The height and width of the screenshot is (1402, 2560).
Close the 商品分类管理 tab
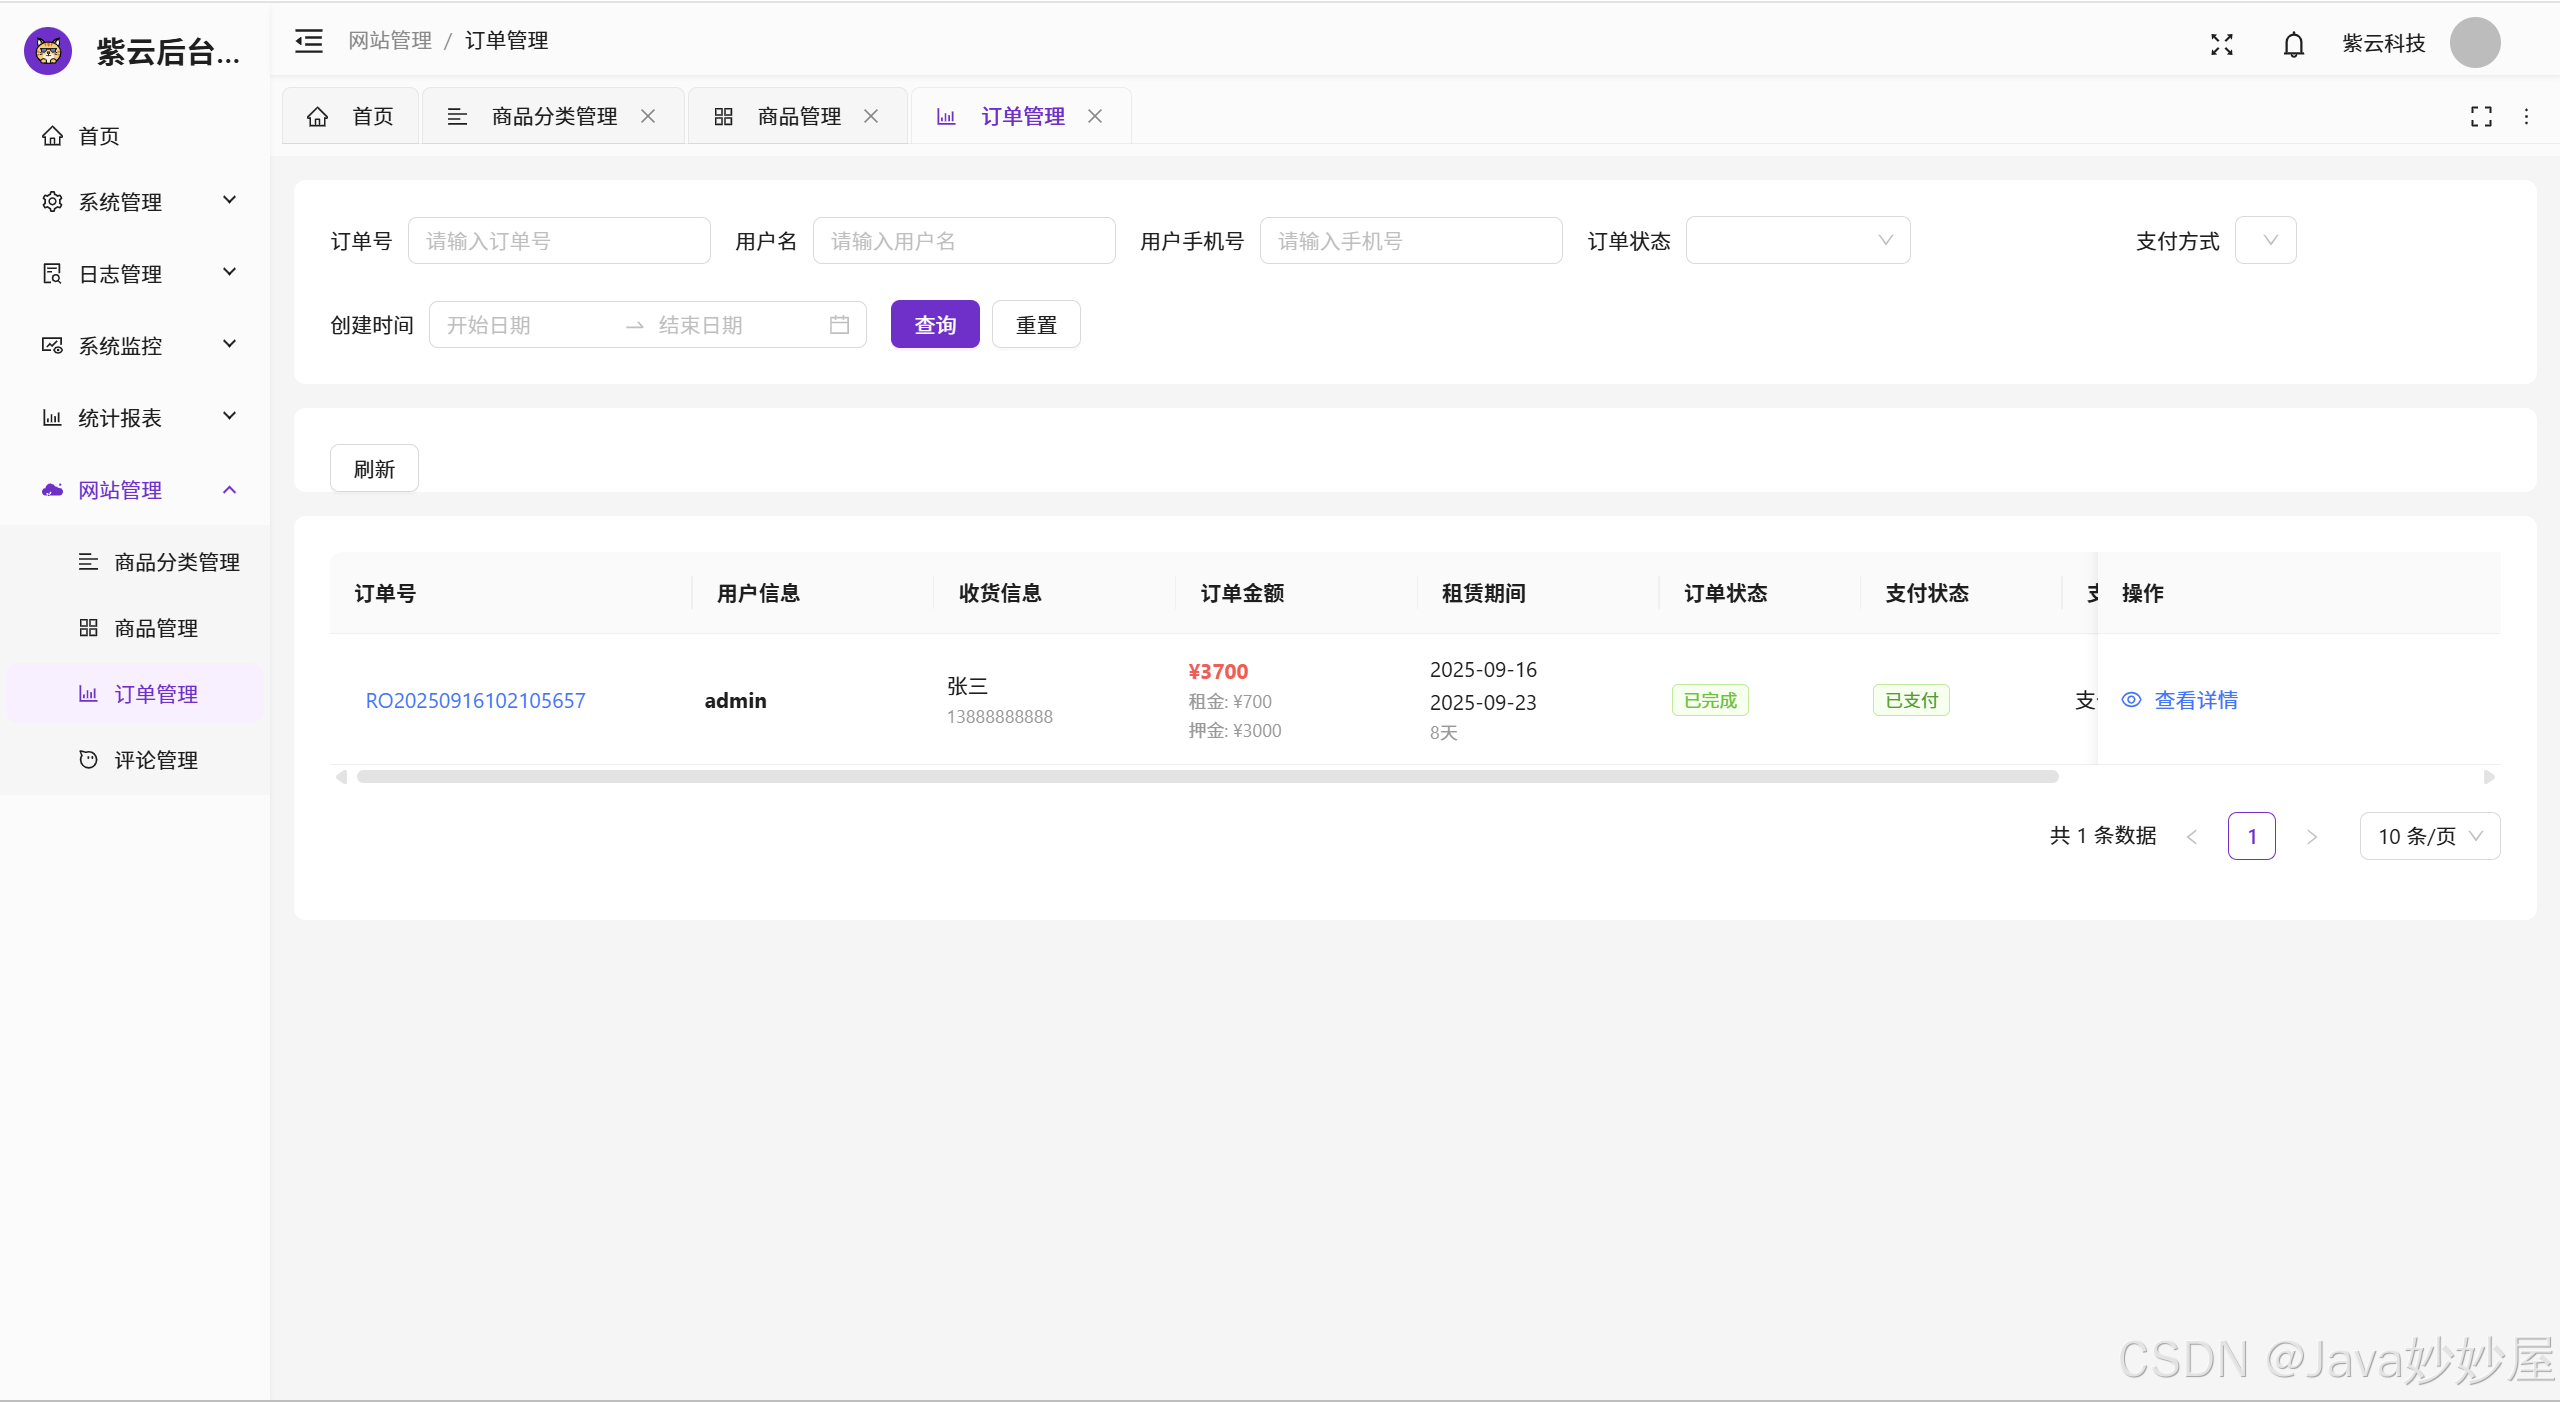(648, 116)
